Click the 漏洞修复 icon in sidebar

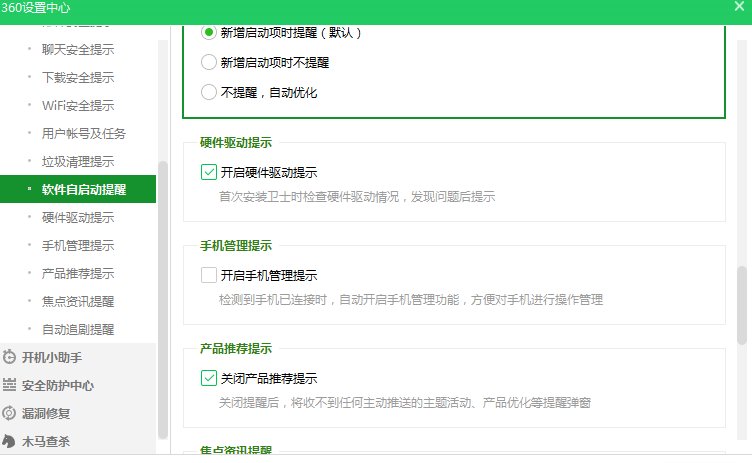9,413
